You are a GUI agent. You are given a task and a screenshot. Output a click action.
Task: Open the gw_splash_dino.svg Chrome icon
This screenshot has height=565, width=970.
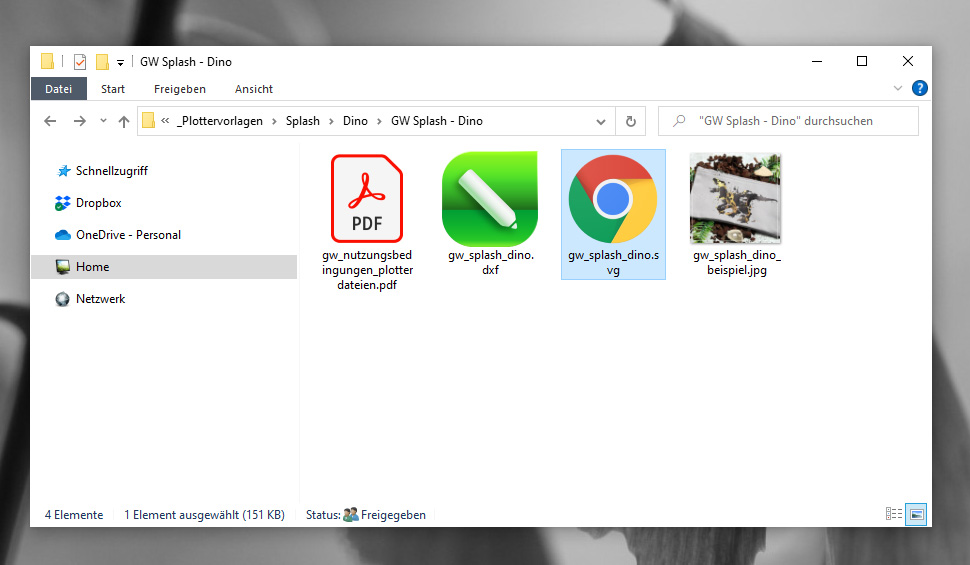coord(612,199)
